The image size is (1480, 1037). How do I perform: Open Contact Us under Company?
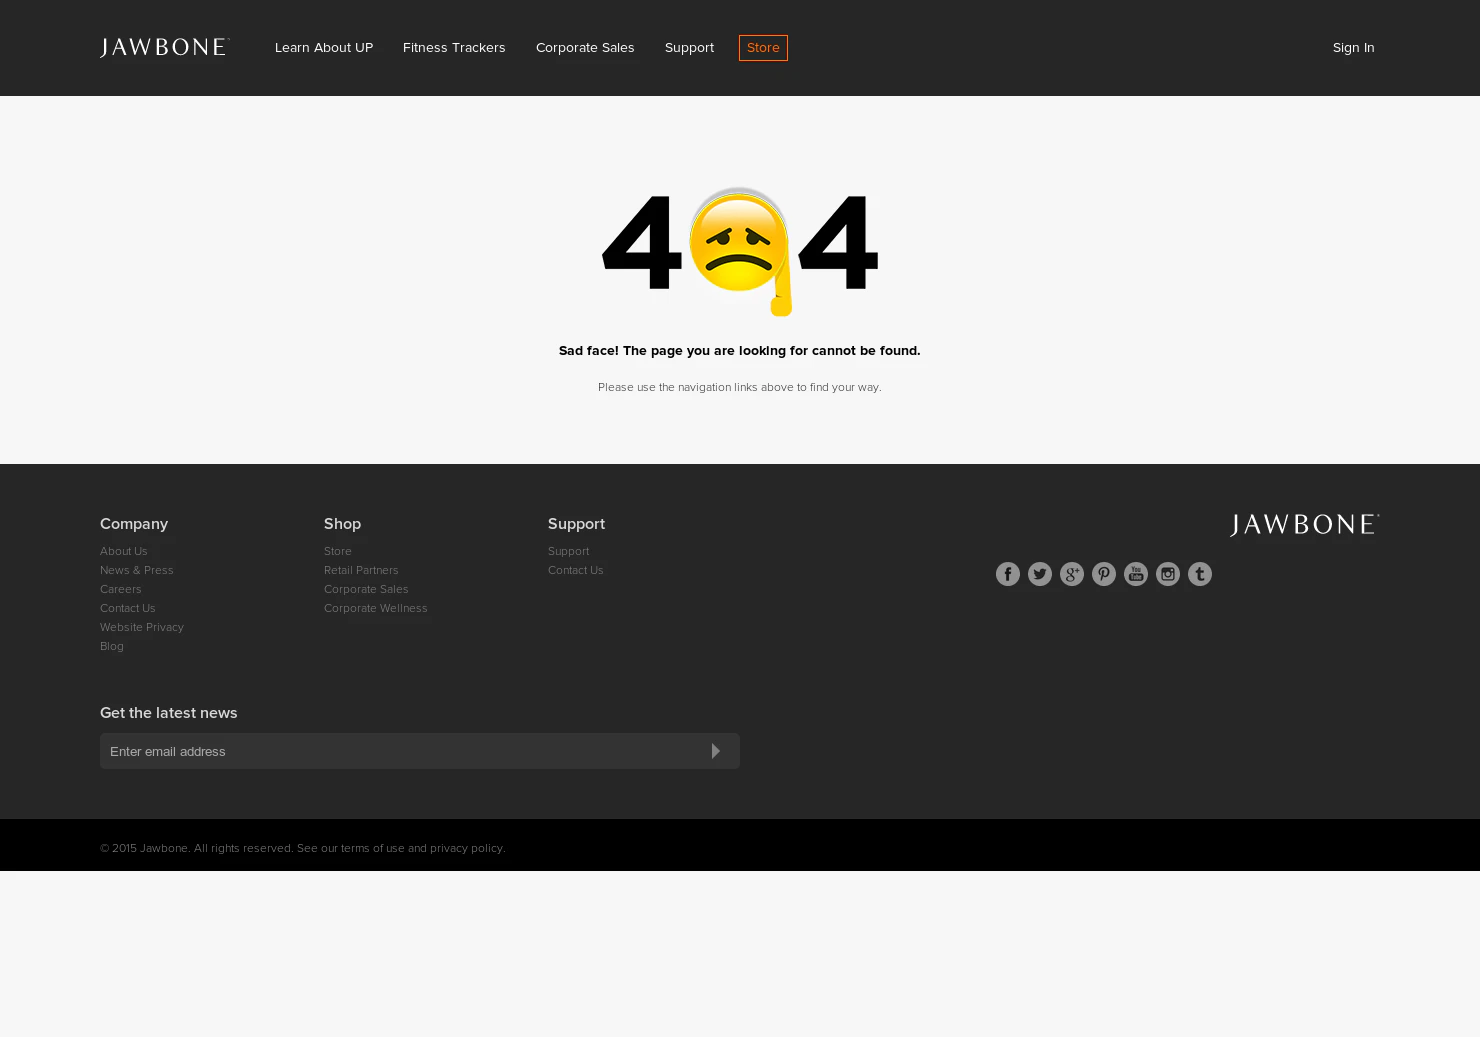coord(127,608)
